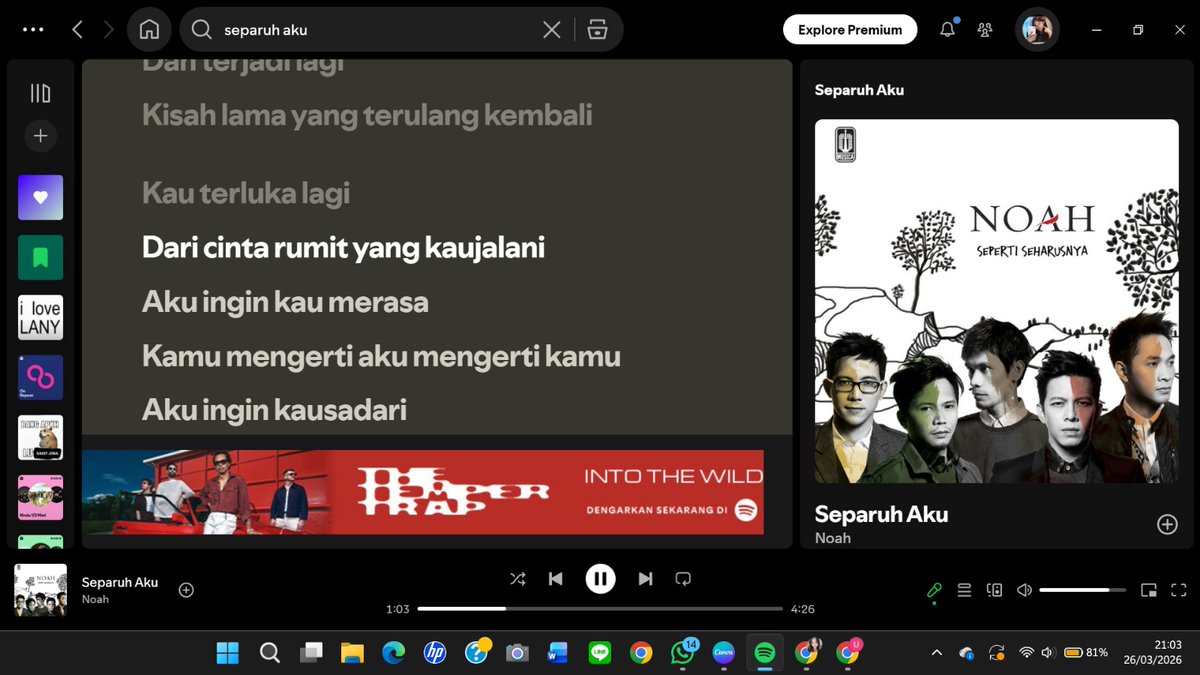Go back with the left arrow
Screen dimensions: 1200x675
tap(77, 30)
